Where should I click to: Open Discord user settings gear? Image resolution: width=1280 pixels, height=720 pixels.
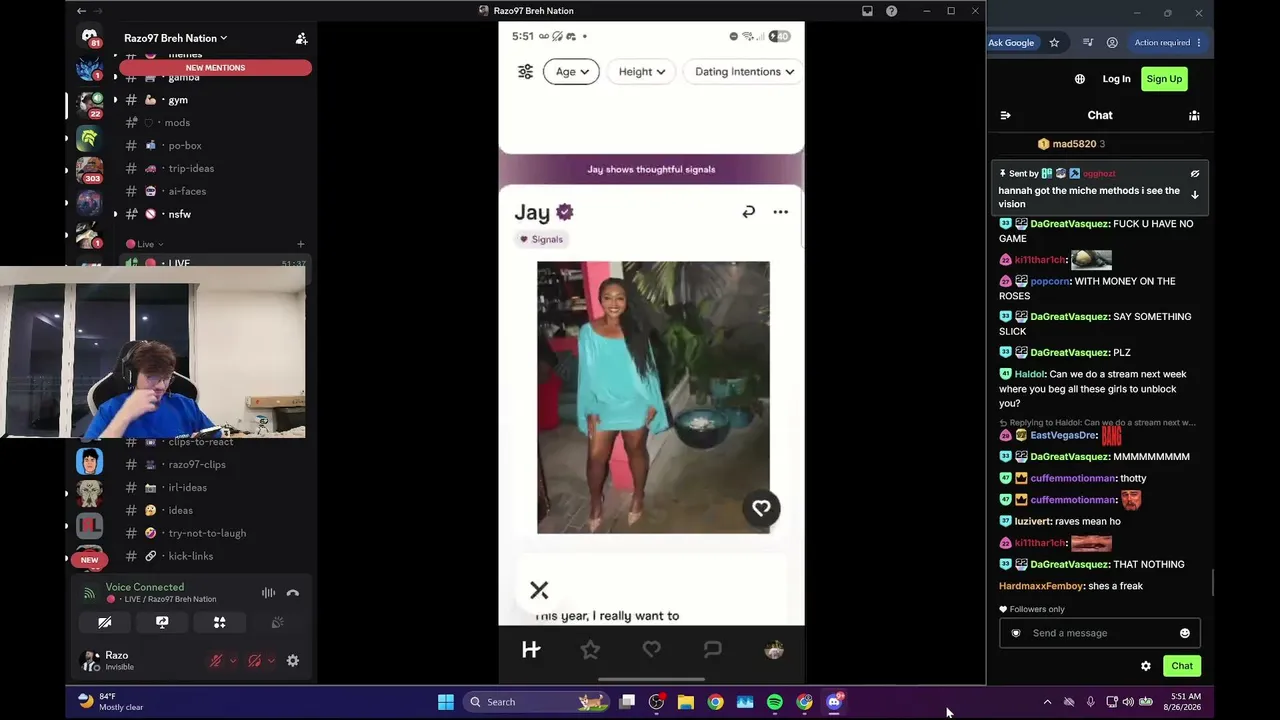(293, 661)
